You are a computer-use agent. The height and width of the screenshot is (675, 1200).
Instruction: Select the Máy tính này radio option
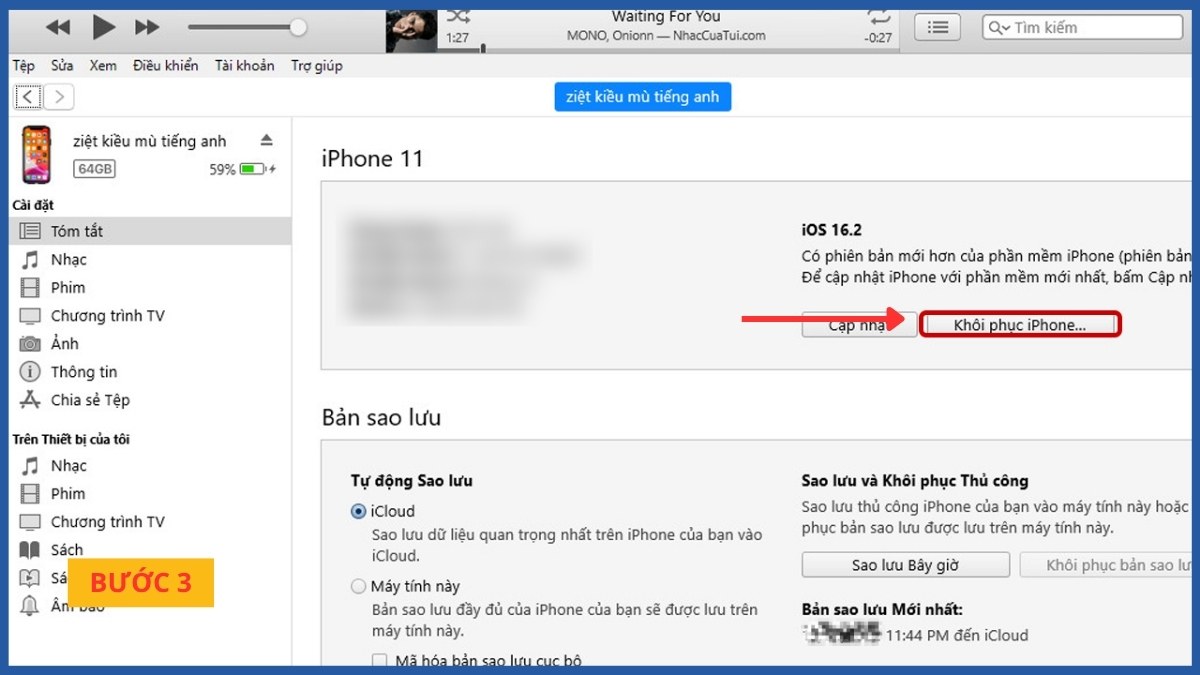pos(359,586)
